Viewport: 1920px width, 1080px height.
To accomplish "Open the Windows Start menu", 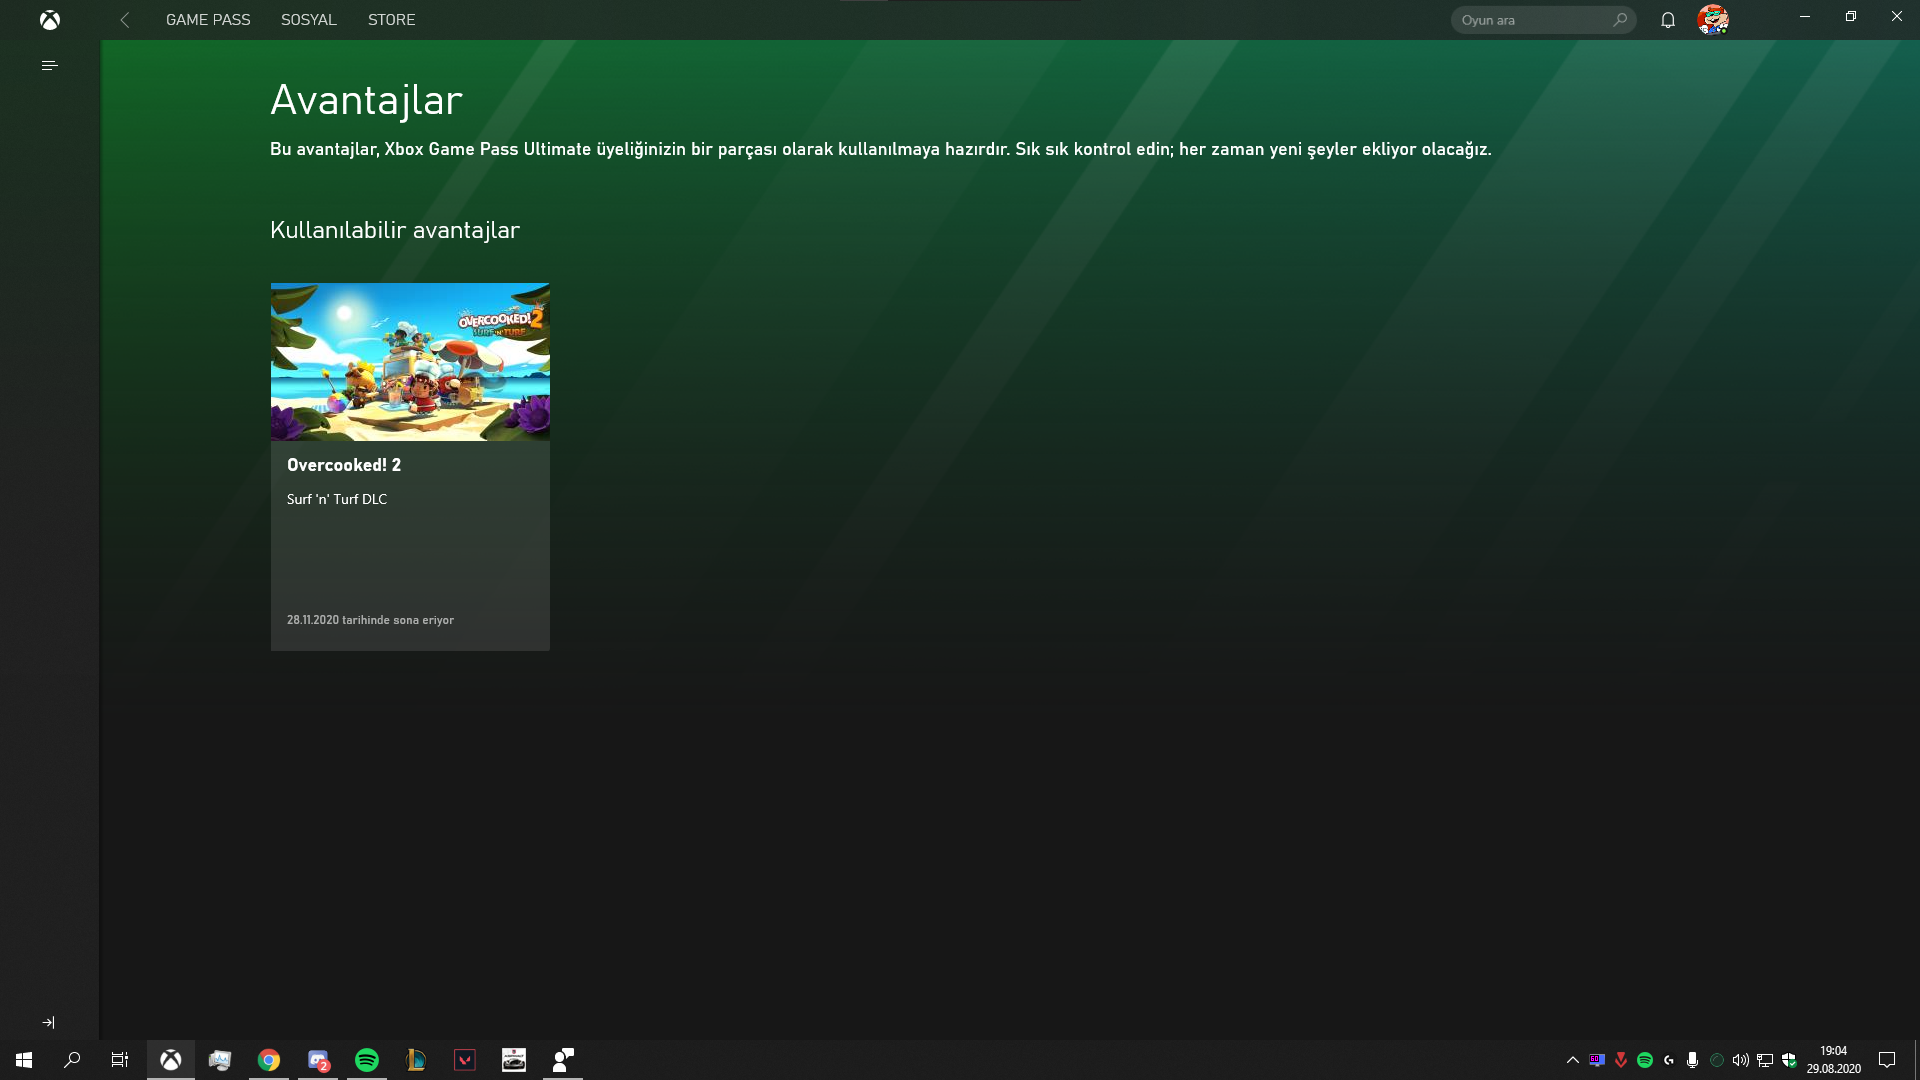I will click(24, 1060).
